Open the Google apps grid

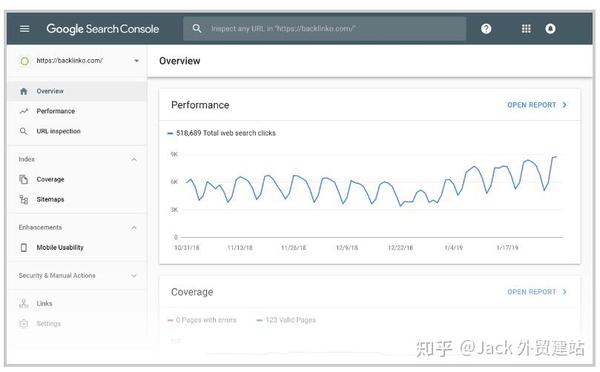pos(526,29)
